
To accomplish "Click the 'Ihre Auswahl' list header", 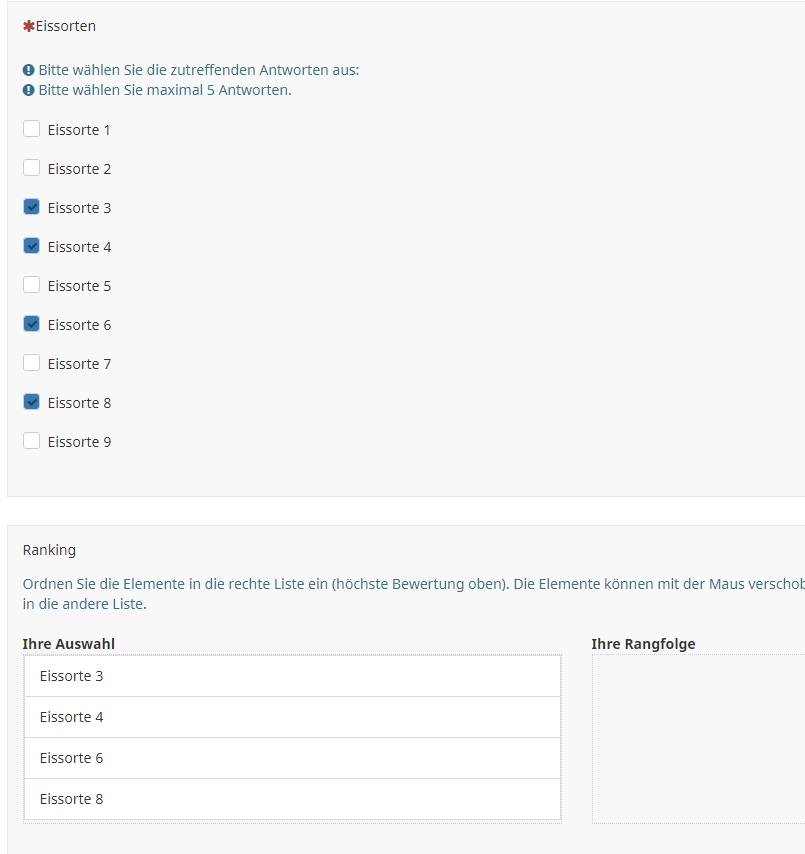I will [68, 644].
